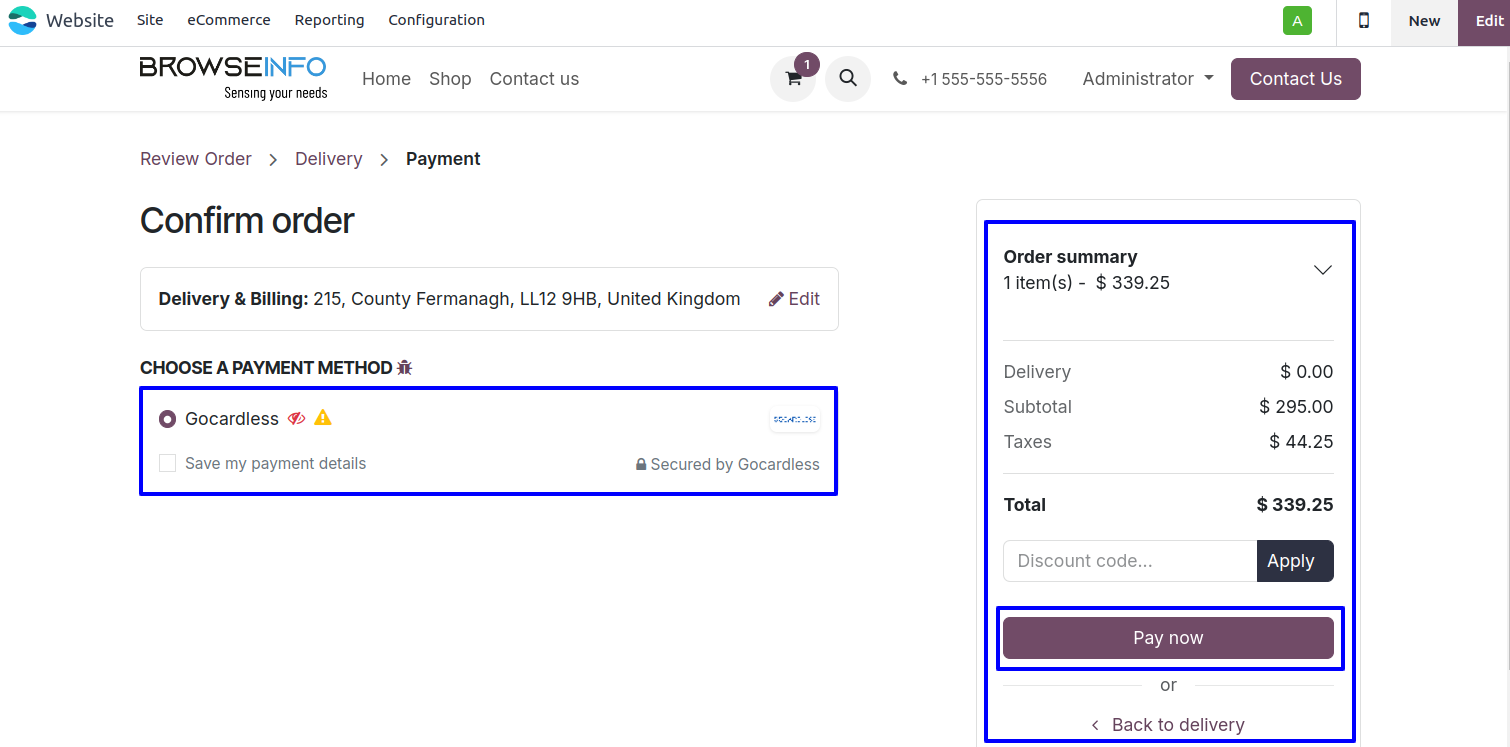1510x747 pixels.
Task: Click the red unpublished eye icon
Action: [296, 418]
